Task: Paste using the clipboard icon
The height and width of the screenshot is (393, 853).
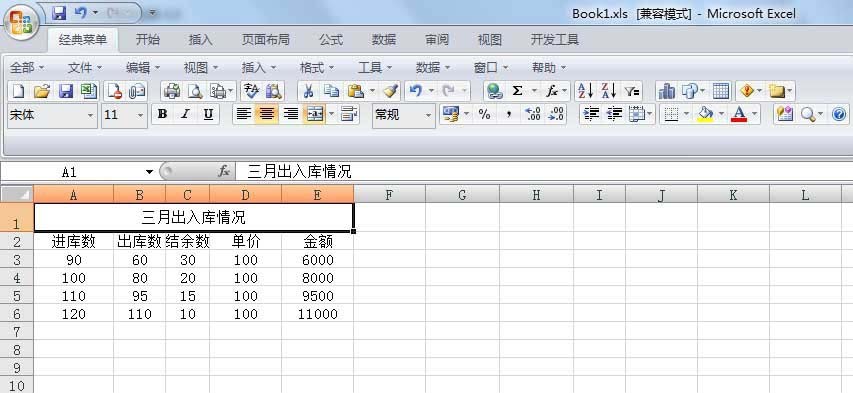Action: tap(355, 91)
